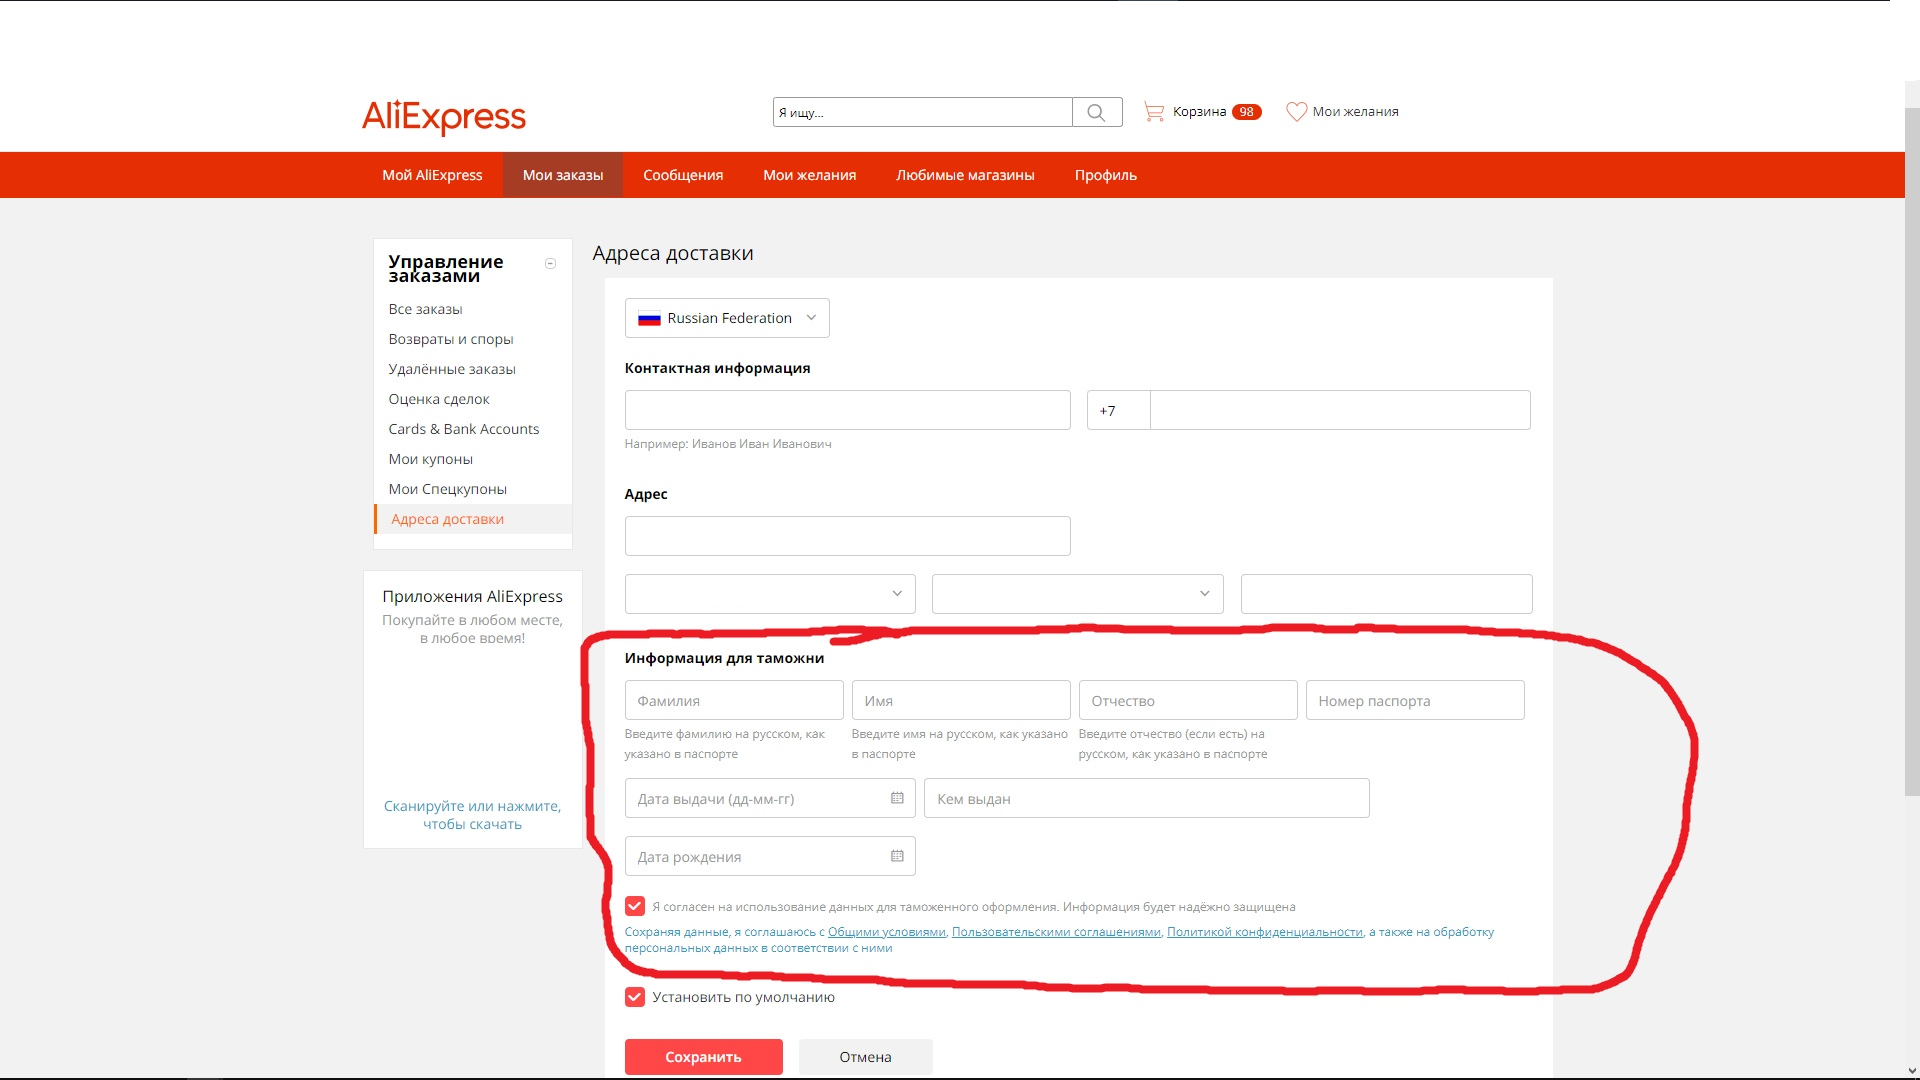
Task: Open Оценка сделок in sidebar
Action: pos(439,399)
